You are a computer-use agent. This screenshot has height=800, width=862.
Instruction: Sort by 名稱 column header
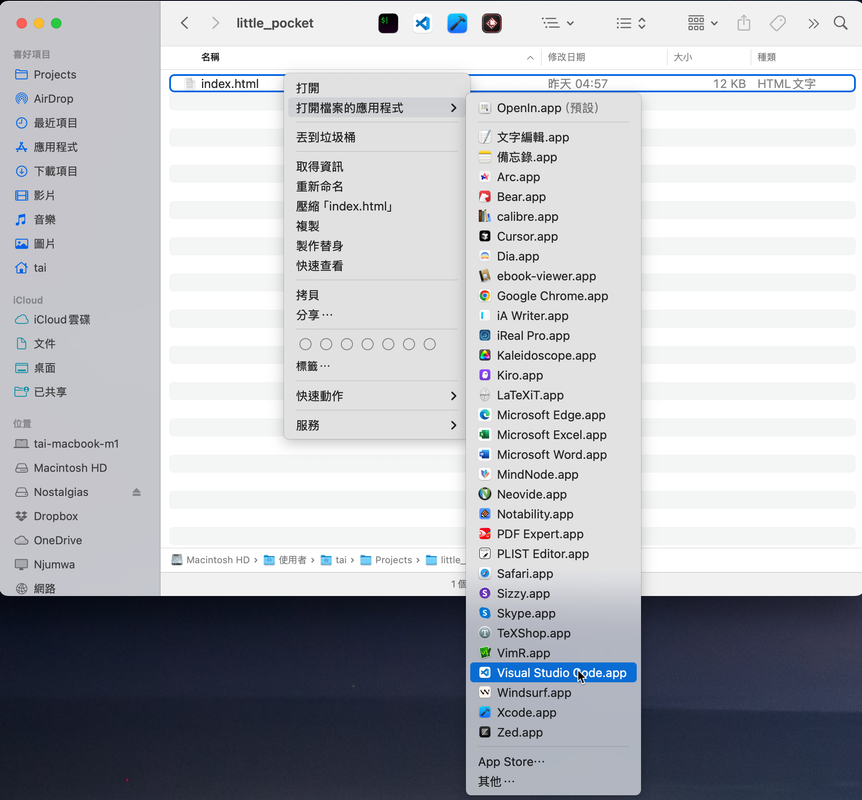click(210, 57)
